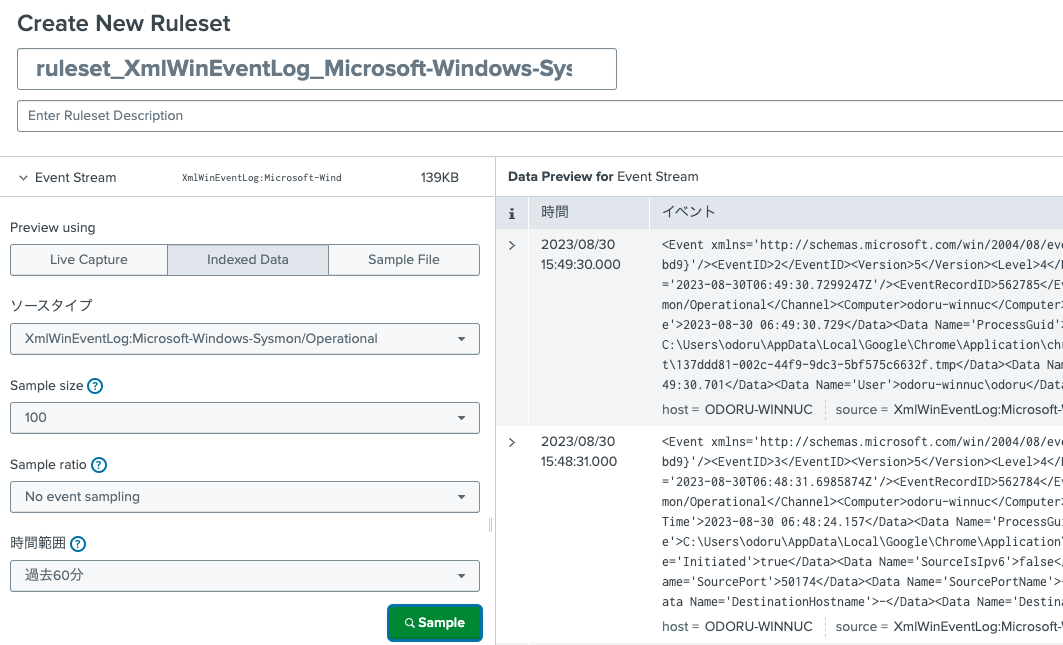This screenshot has height=645, width=1063.
Task: Collapse the Event Stream section chevron
Action: point(23,178)
